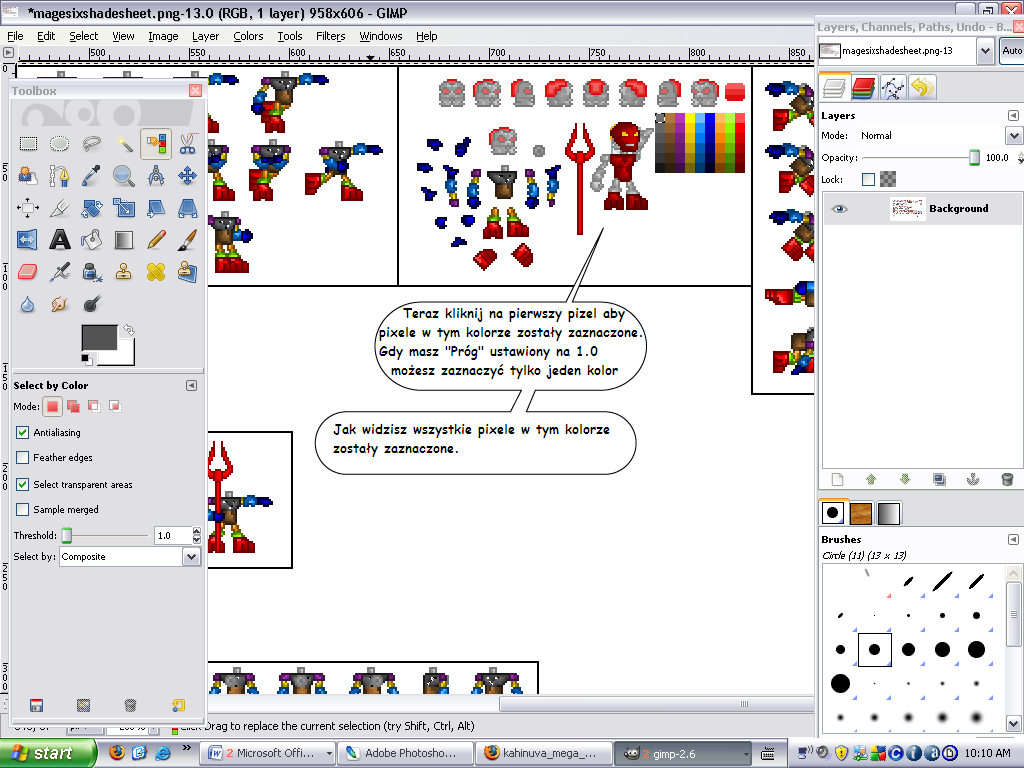Toggle the Lock pixels checkbox

868,179
